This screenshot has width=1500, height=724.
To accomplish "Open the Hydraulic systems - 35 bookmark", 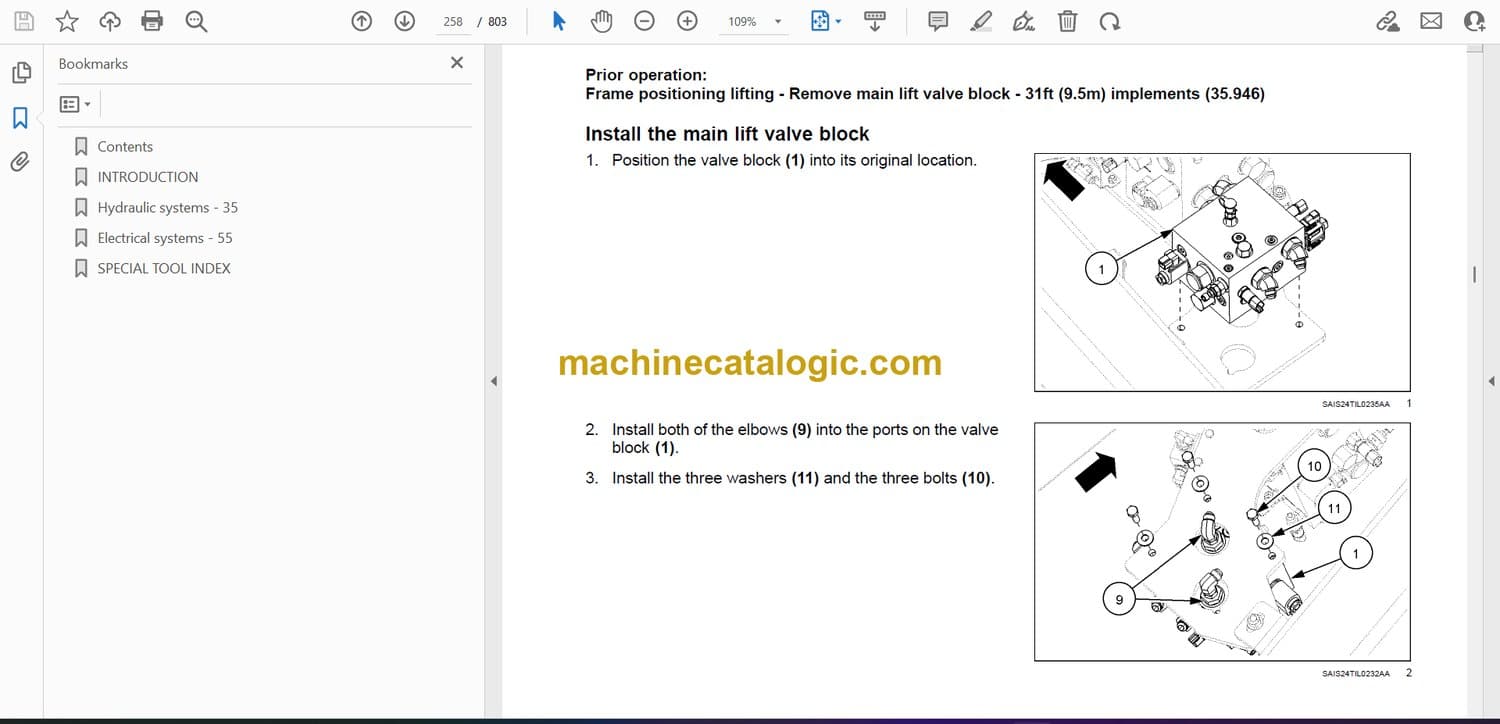I will [x=167, y=208].
